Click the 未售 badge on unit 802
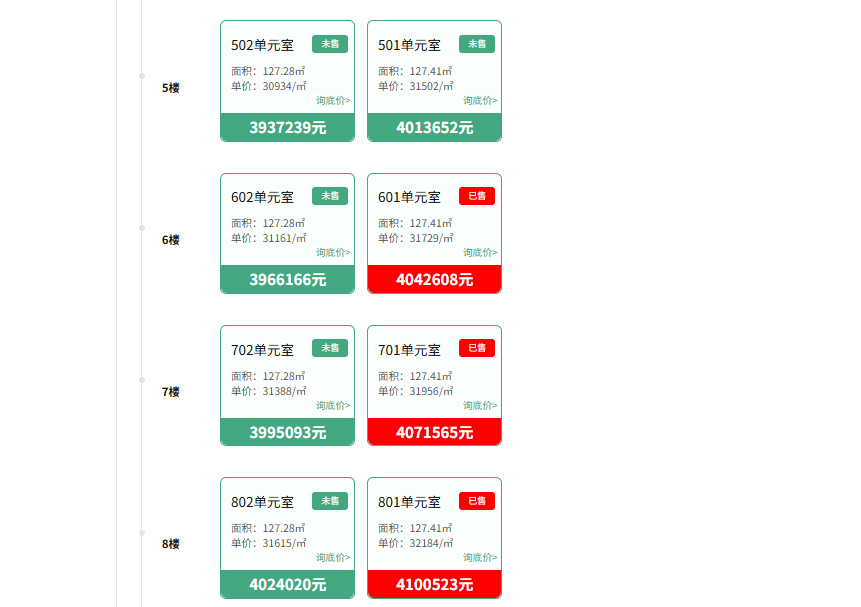861x607 pixels. [329, 500]
